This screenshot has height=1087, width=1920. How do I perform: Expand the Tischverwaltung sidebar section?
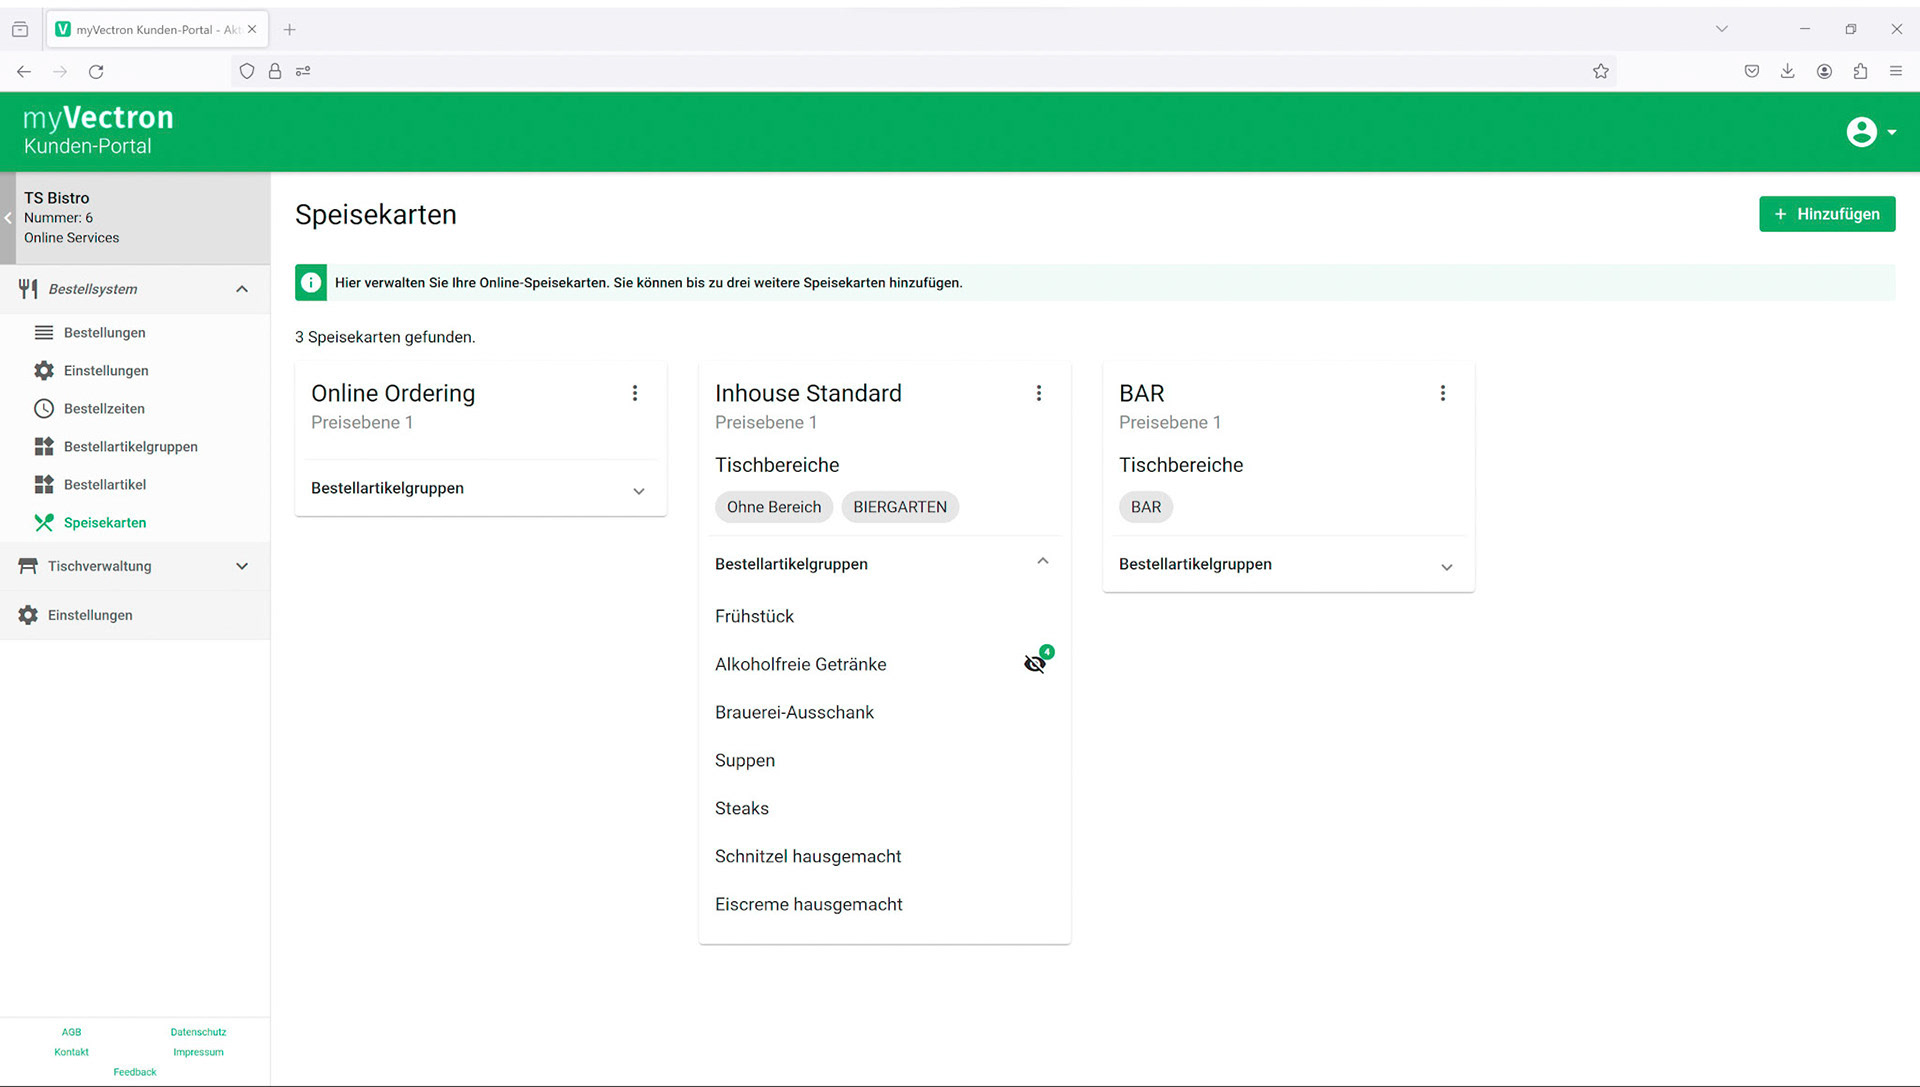tap(242, 566)
